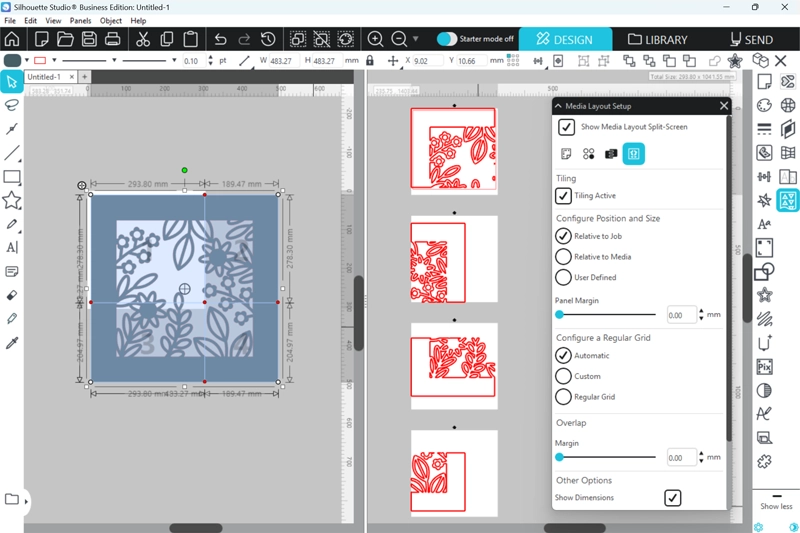Toggle the Starter mode switch

click(447, 39)
